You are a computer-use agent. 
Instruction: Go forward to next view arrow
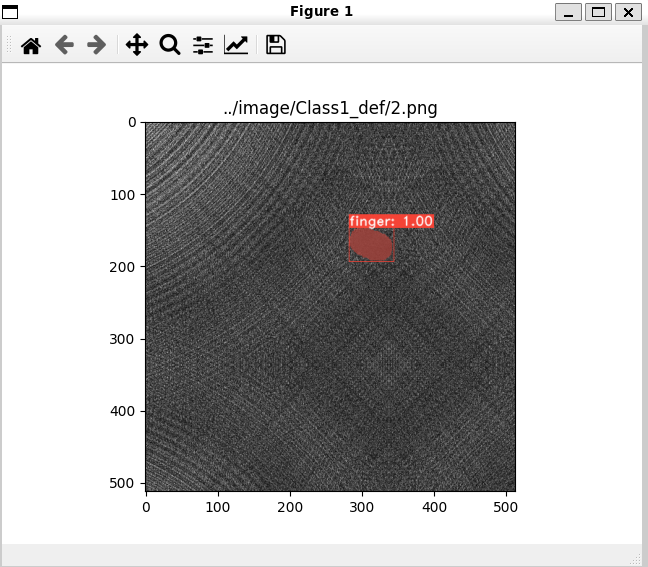(x=96, y=45)
